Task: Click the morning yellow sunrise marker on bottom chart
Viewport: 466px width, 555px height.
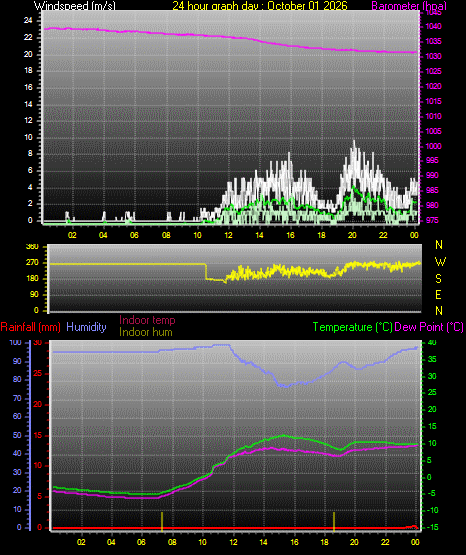Action: click(x=162, y=521)
